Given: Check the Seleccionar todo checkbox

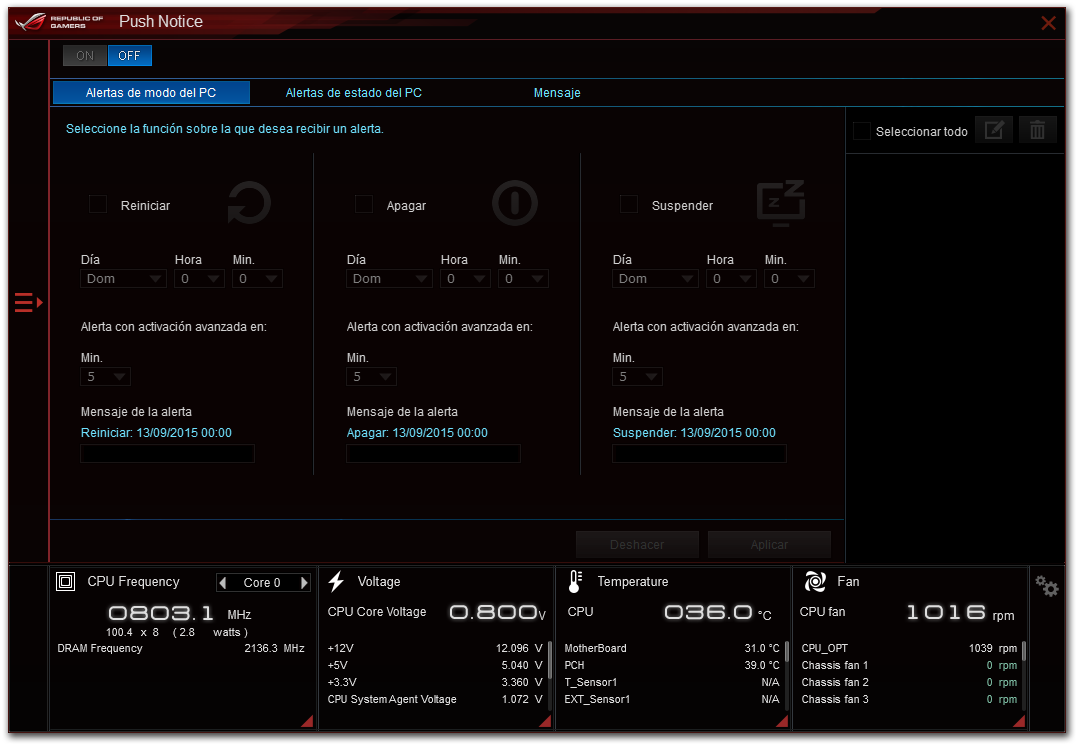Looking at the screenshot, I should (x=861, y=131).
